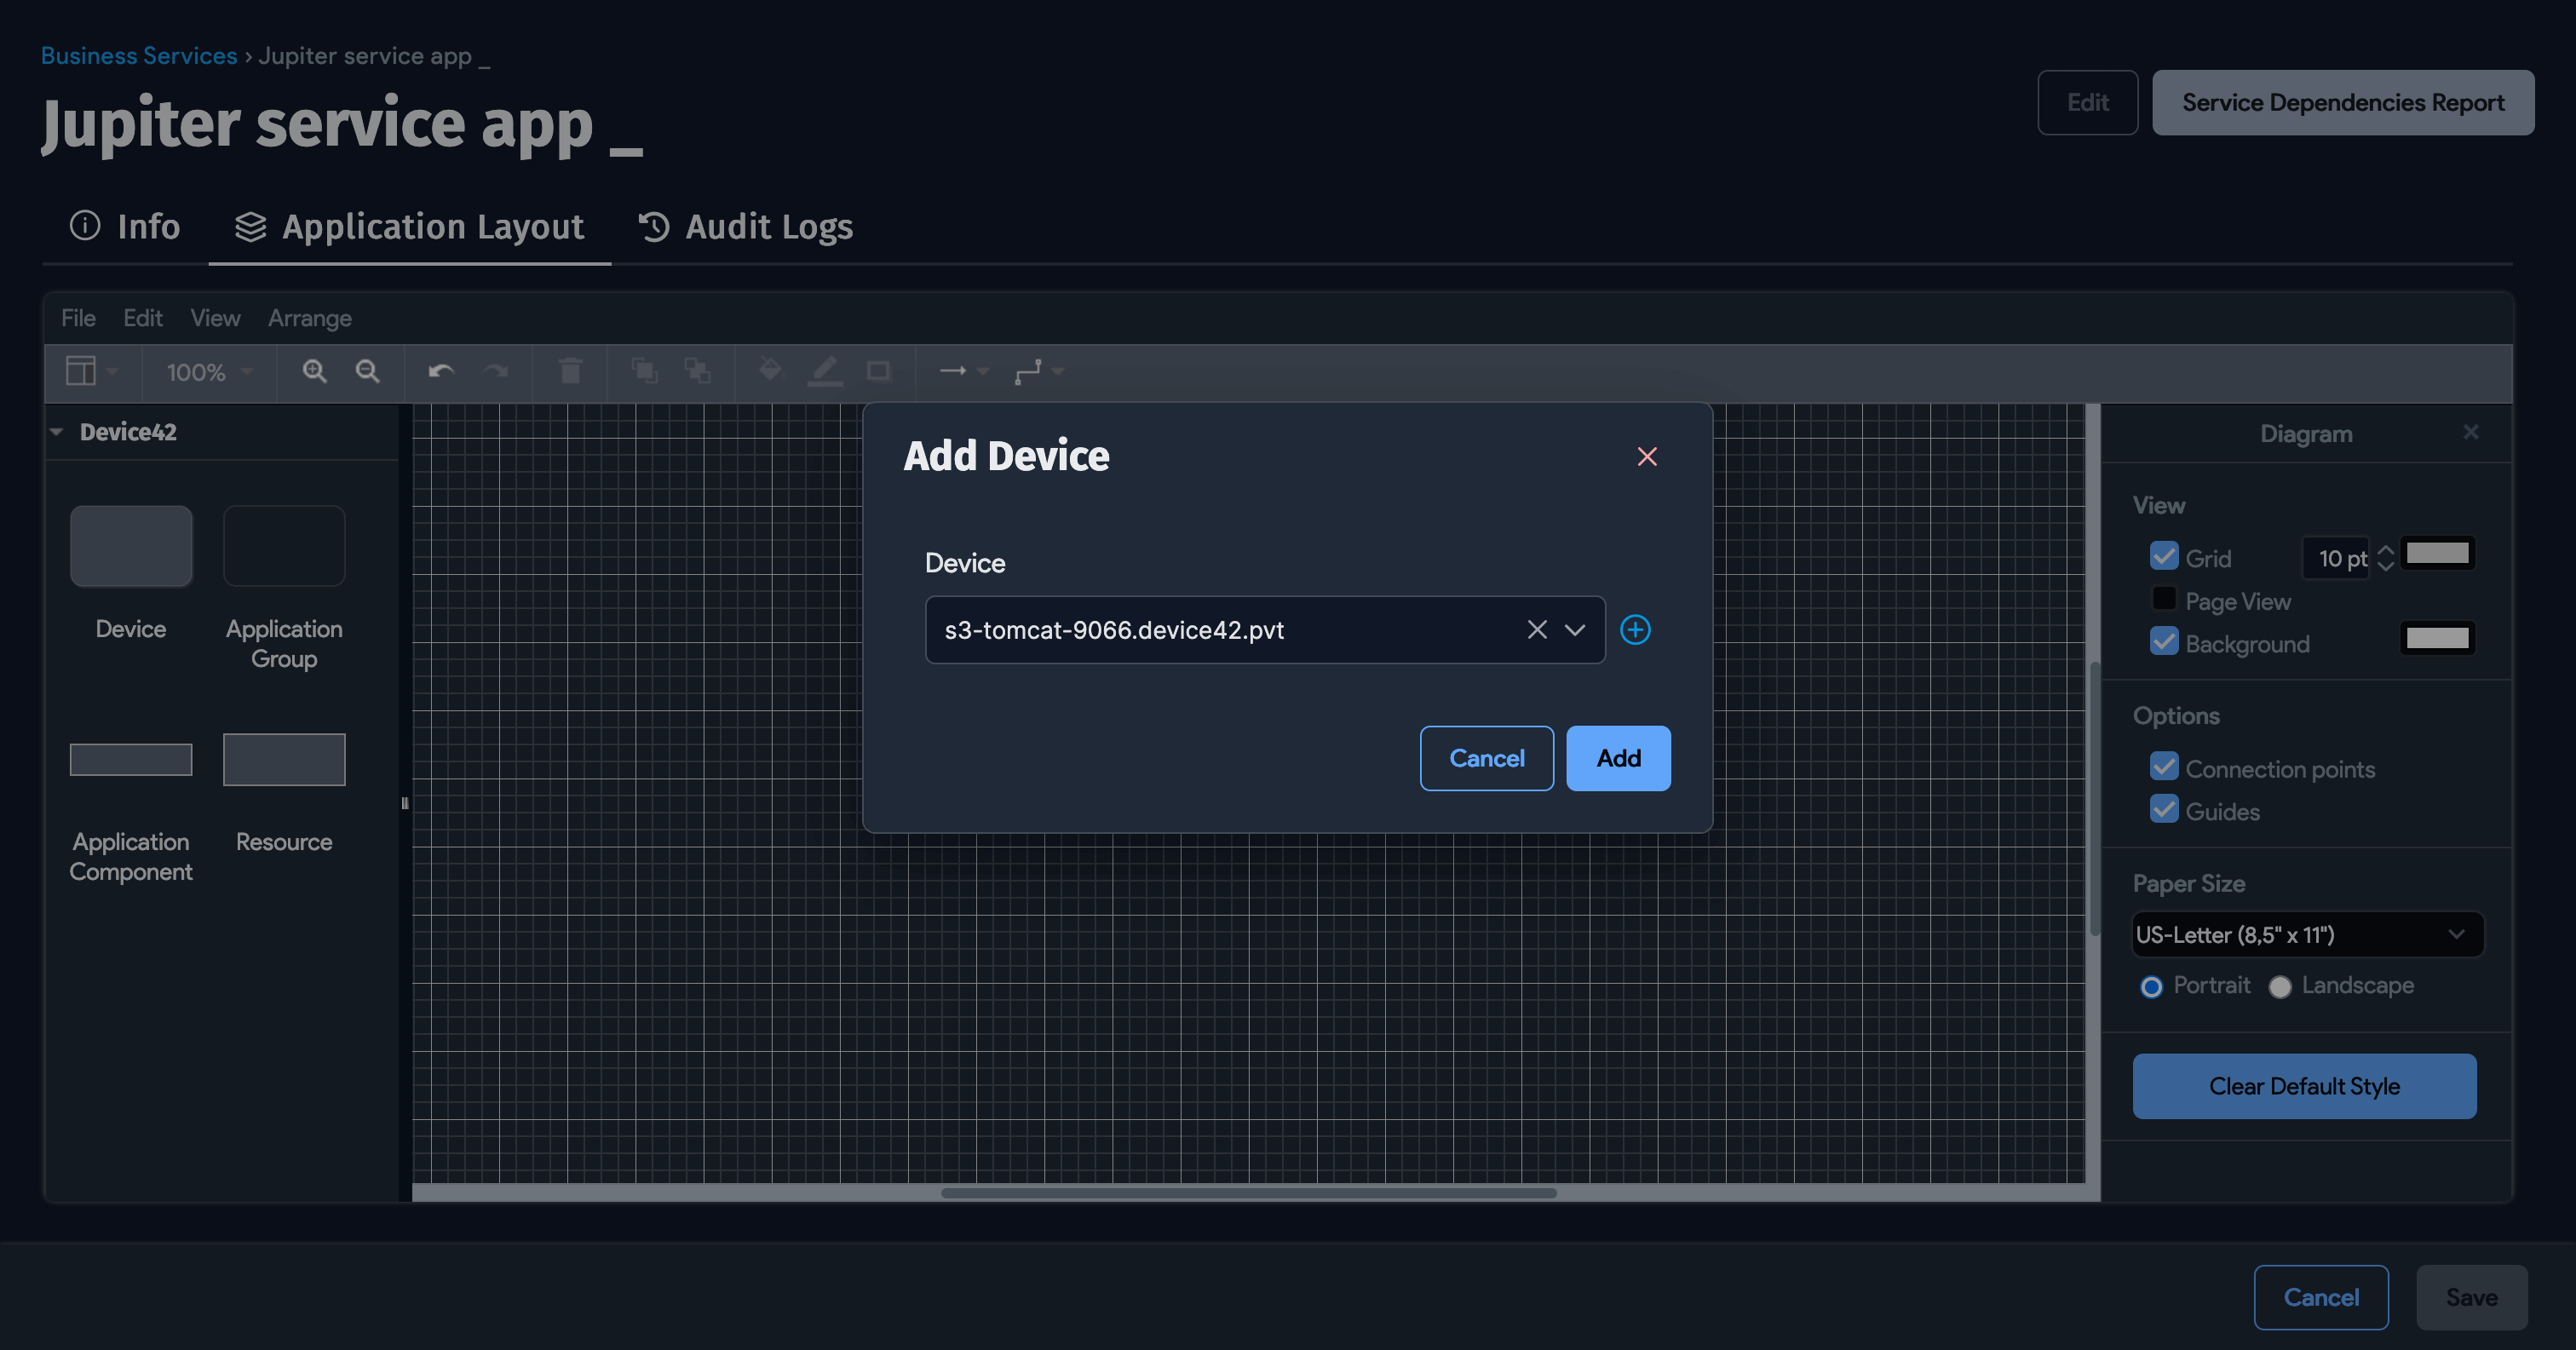Click the horizontal canvas scrollbar
Screen dimensions: 2576x1350
1248,1192
